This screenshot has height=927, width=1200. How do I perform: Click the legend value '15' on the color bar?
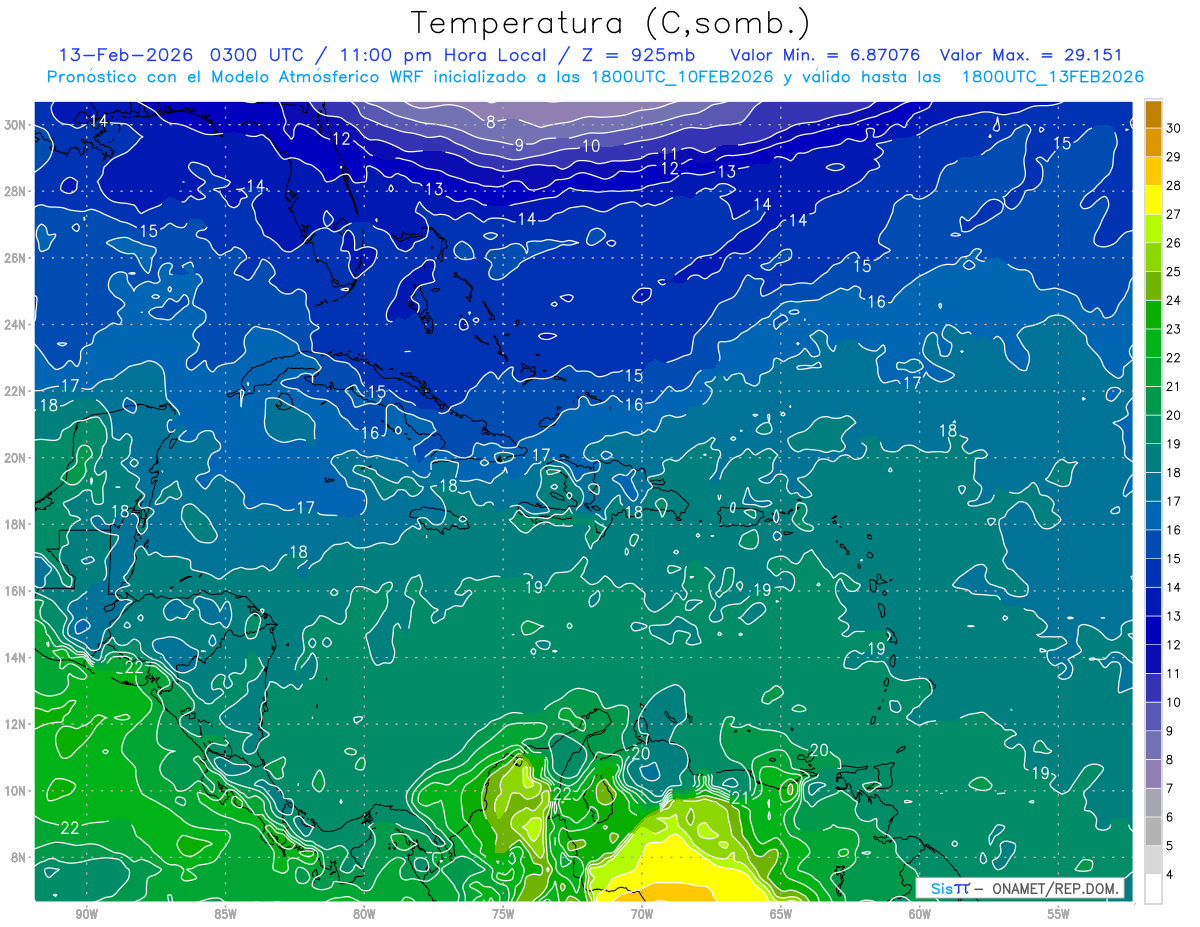[1173, 559]
